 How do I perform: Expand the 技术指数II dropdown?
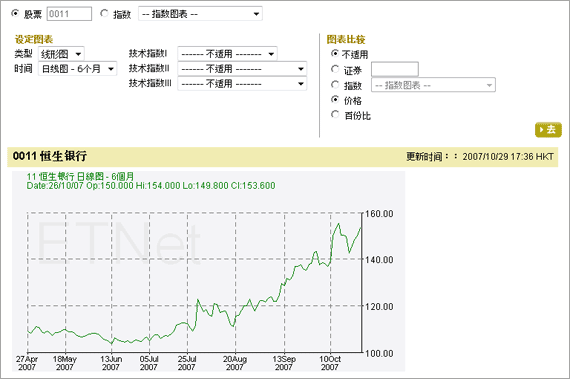[242, 69]
